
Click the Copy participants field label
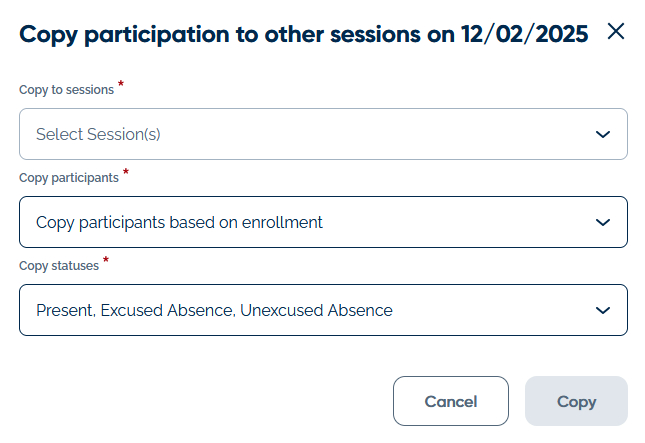[x=68, y=178]
